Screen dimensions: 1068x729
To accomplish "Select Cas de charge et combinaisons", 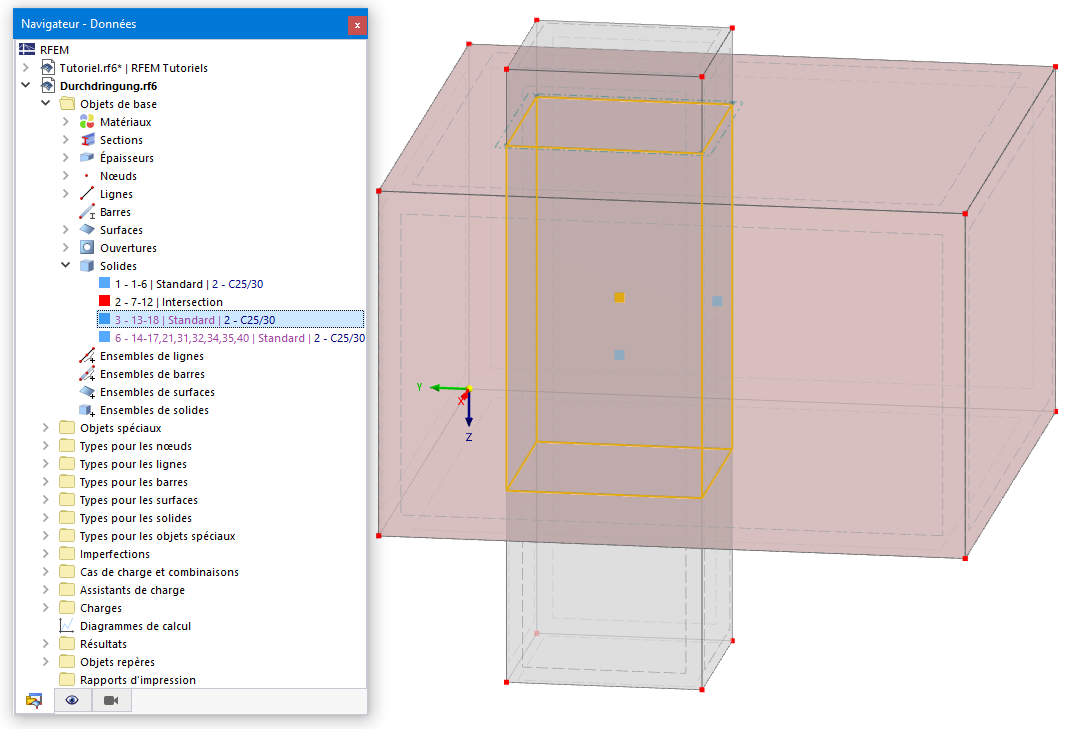I will [159, 572].
